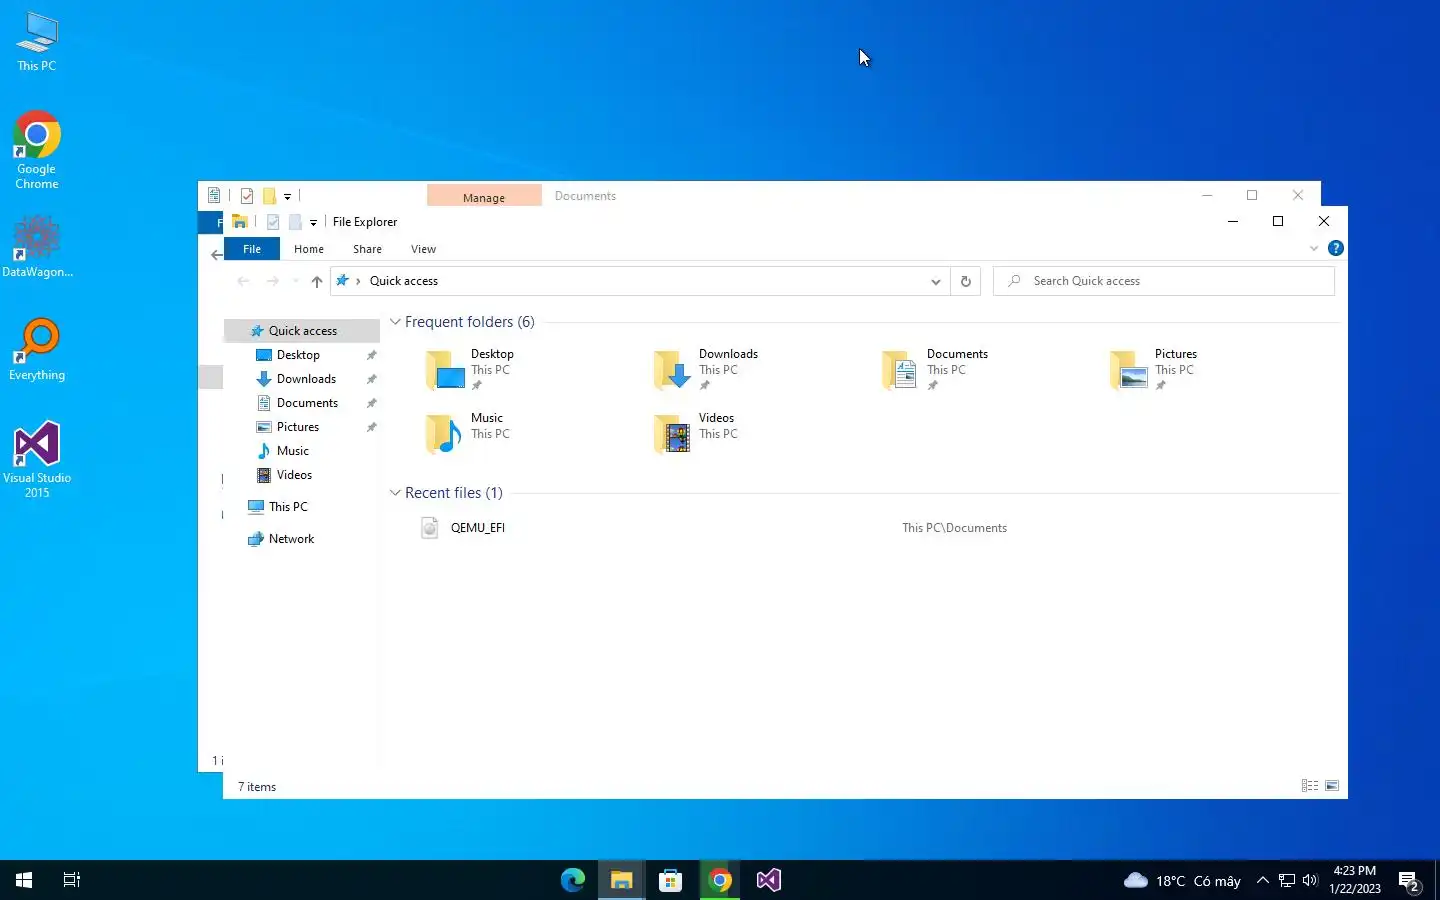Open recent locations dropdown arrow

point(296,281)
